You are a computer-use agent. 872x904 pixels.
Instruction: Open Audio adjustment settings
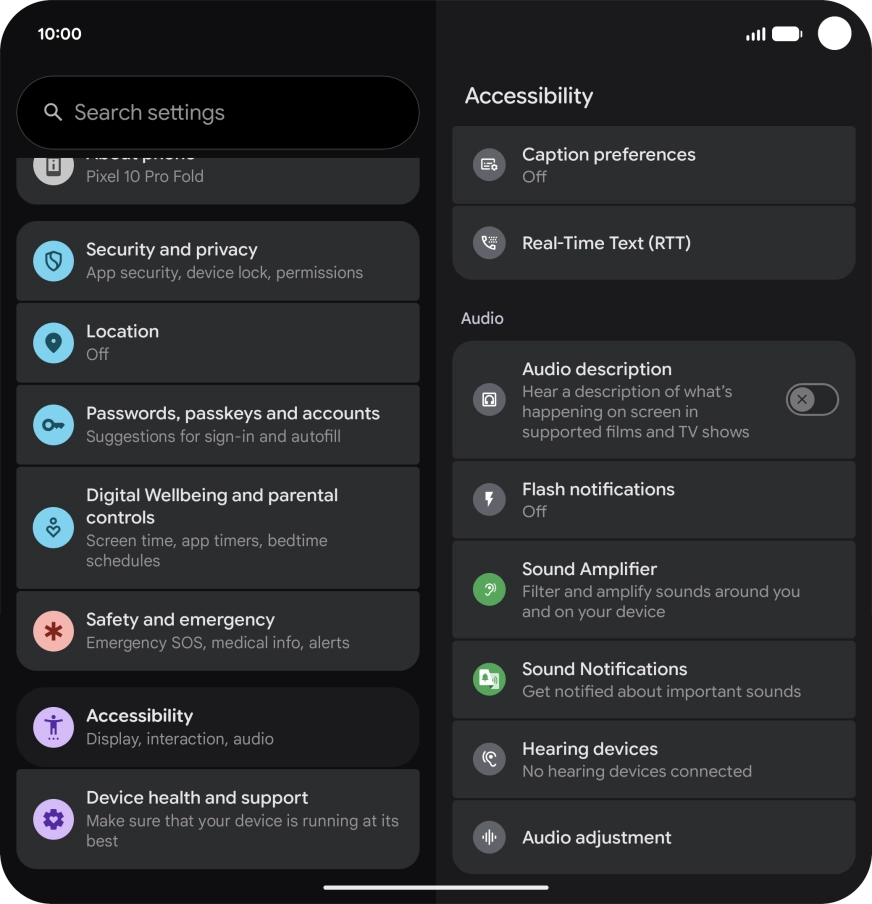click(x=653, y=837)
